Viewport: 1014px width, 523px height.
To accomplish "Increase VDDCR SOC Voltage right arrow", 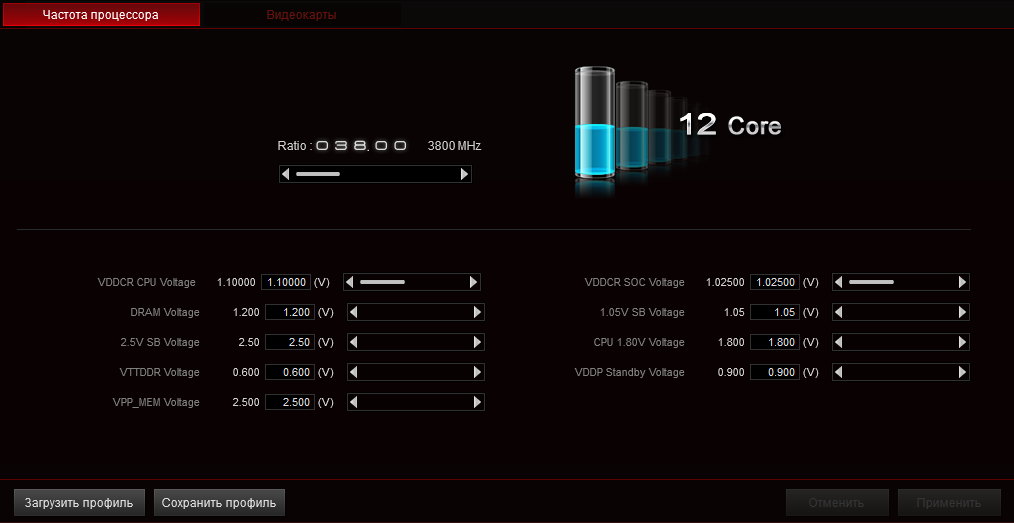I will click(x=962, y=282).
